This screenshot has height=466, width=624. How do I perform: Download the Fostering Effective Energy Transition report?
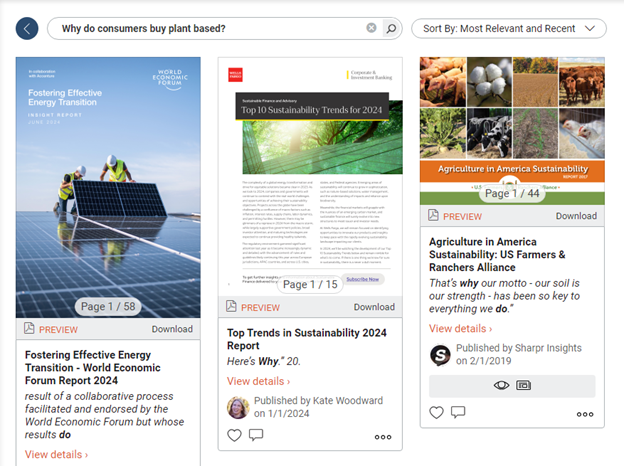[172, 329]
